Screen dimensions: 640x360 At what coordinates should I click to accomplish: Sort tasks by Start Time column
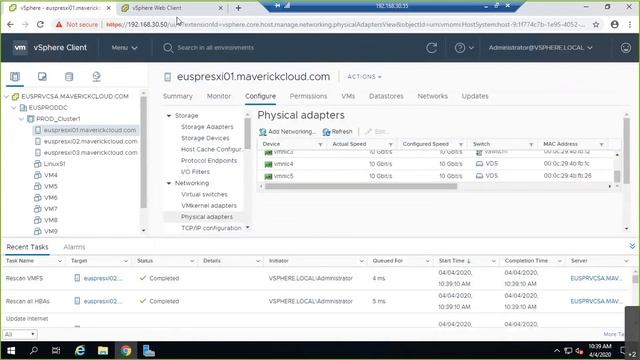tap(454, 261)
